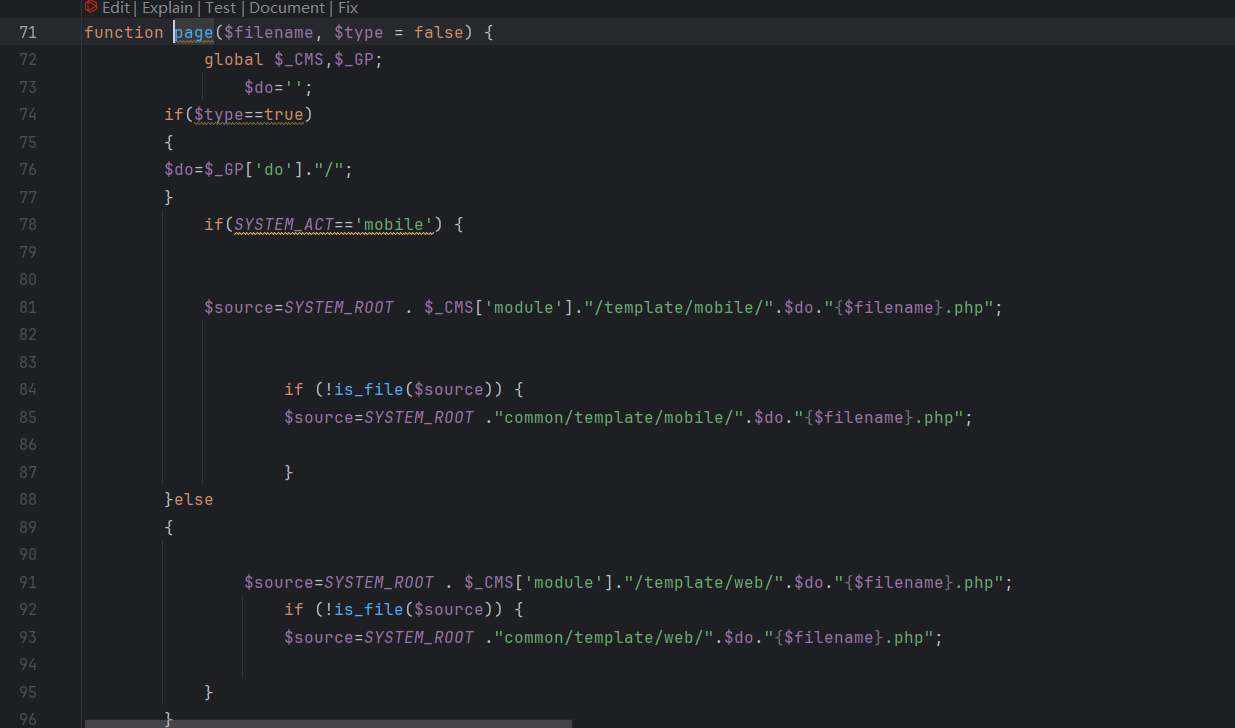Click line number 78 in the gutter
This screenshot has height=728, width=1235.
[27, 224]
